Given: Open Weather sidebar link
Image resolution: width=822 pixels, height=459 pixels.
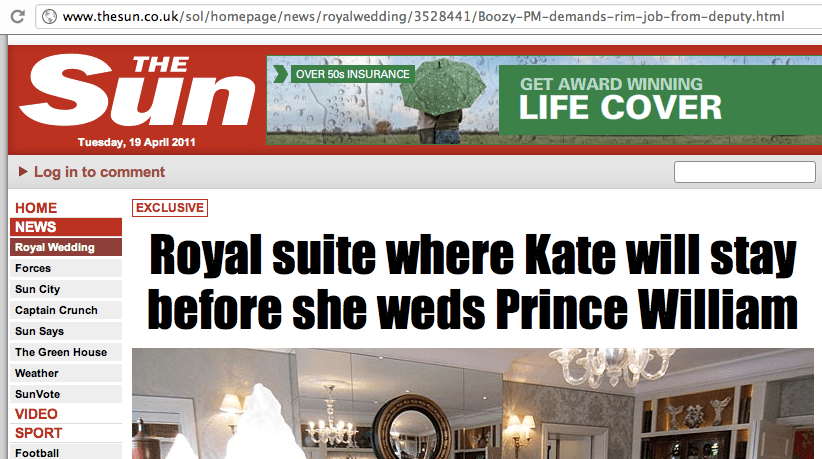Looking at the screenshot, I should point(66,373).
